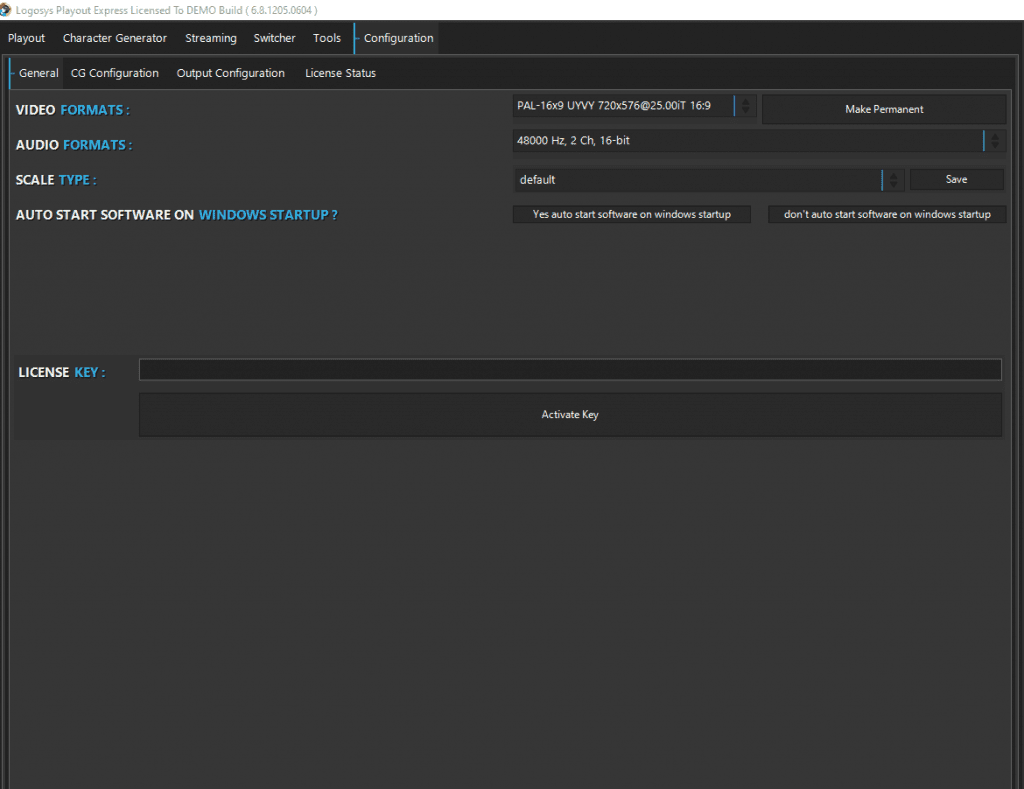Choose don't auto start software on startup
Screen dimensions: 1024x789
887,215
